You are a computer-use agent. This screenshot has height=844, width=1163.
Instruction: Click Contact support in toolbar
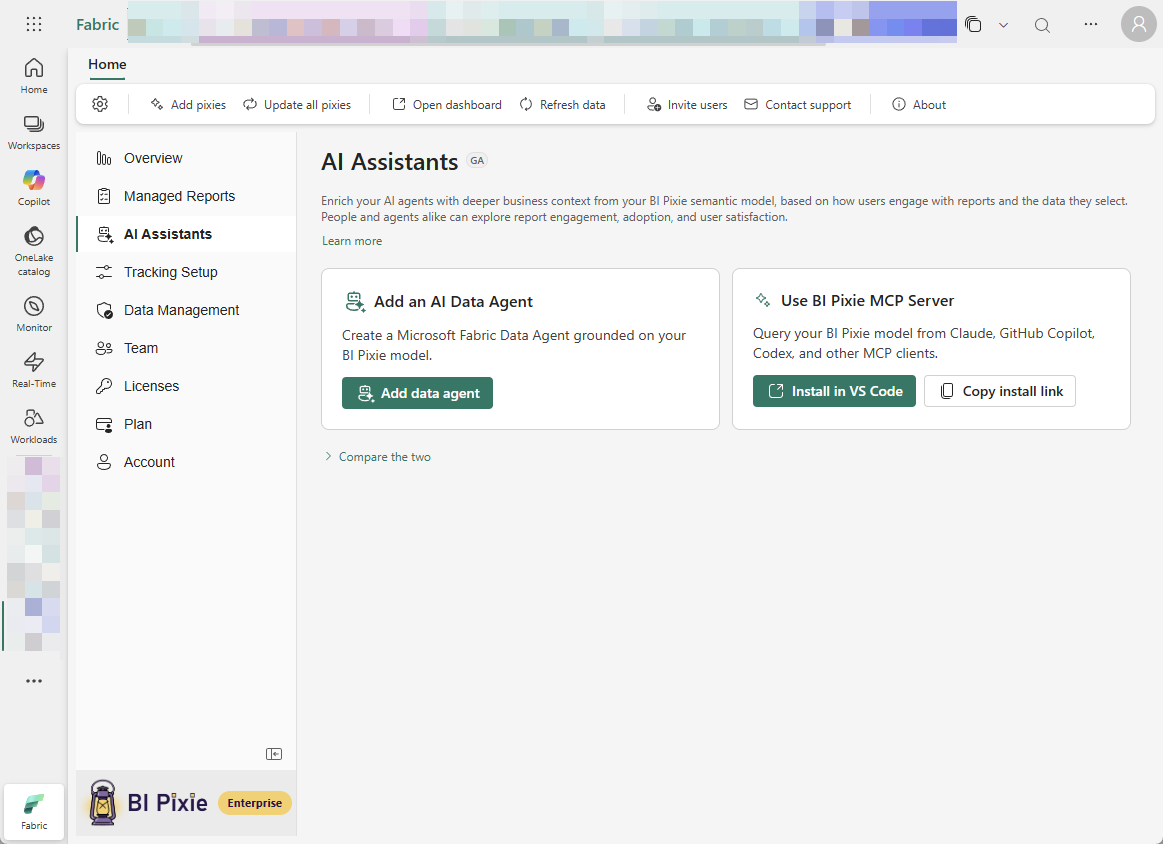(798, 105)
